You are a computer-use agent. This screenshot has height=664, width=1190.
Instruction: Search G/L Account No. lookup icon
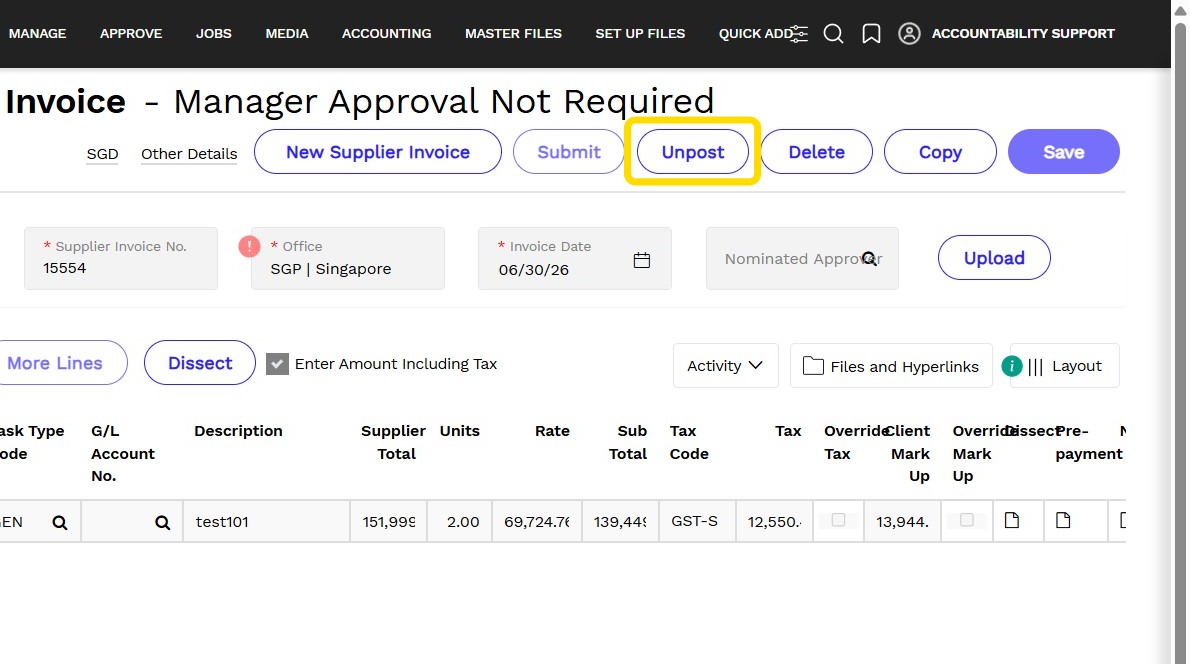pyautogui.click(x=162, y=522)
